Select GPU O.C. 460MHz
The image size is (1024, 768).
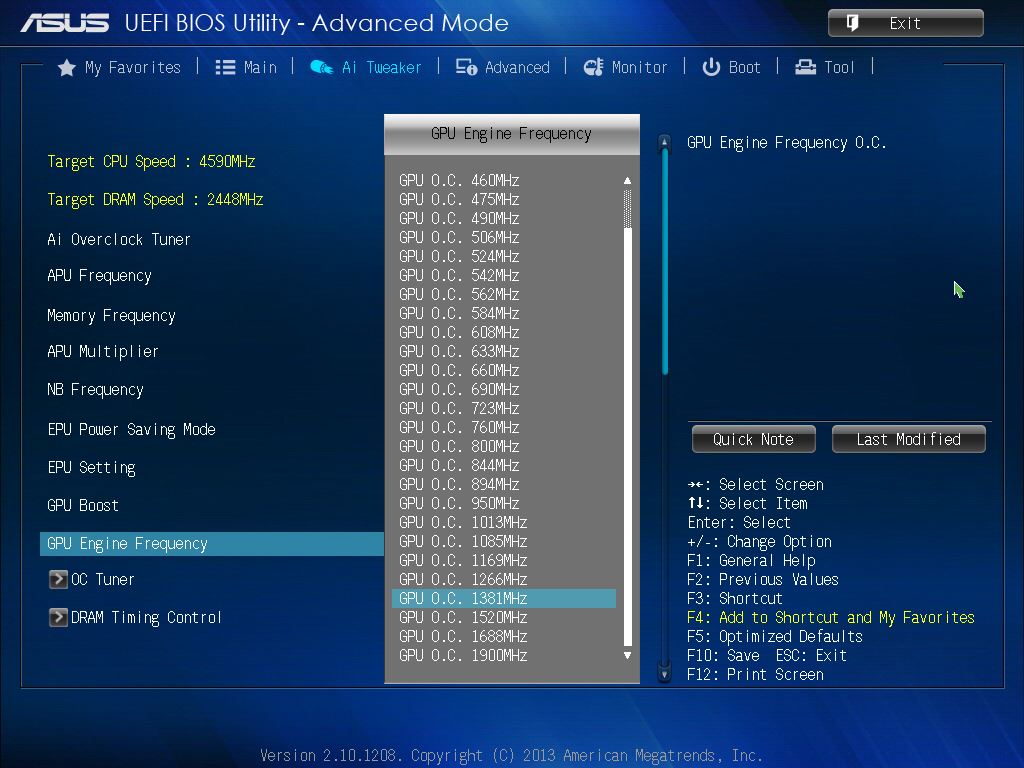[459, 180]
